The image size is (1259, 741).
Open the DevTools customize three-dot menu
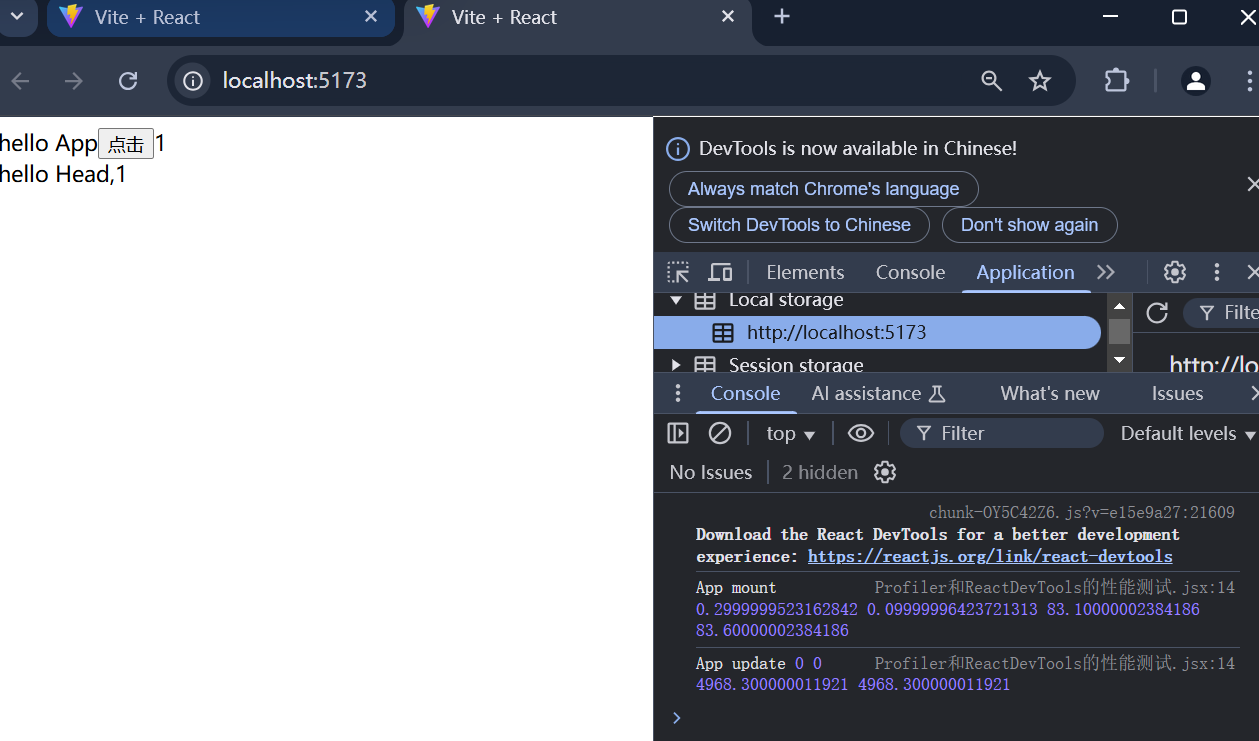1217,272
